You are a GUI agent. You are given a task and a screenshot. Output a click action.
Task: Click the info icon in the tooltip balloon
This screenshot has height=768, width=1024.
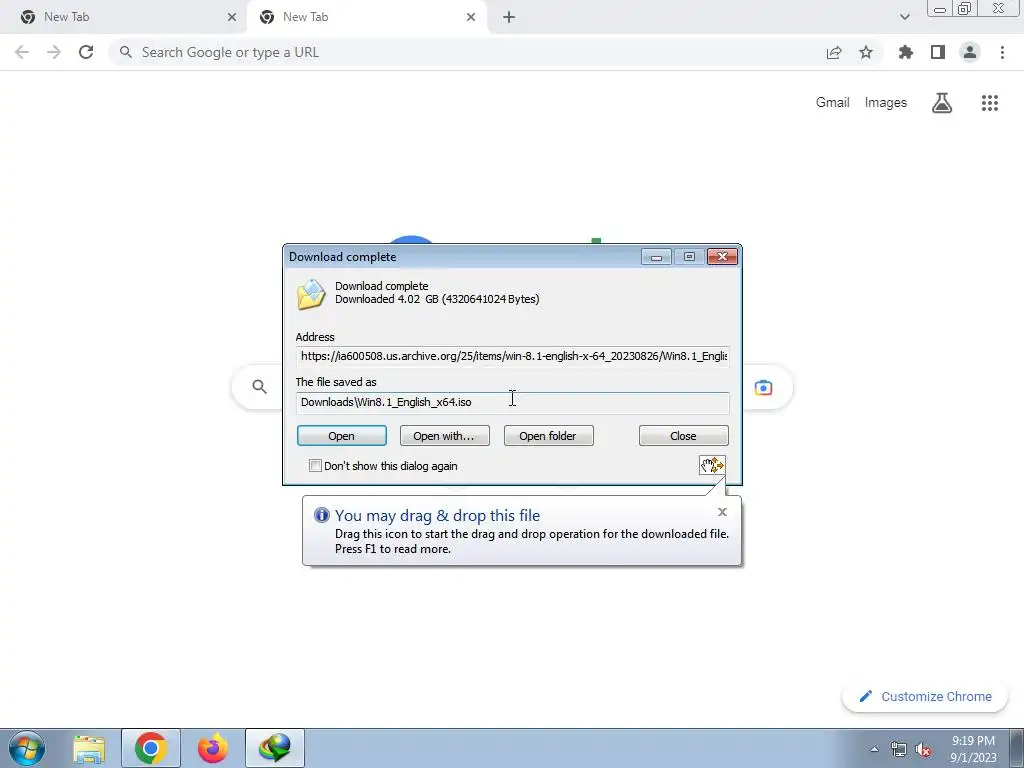pos(321,515)
